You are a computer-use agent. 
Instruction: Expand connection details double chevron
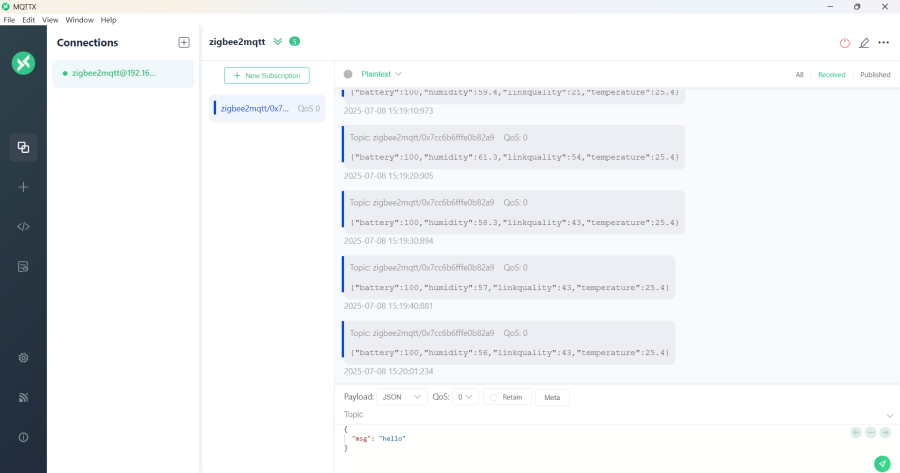pos(278,41)
